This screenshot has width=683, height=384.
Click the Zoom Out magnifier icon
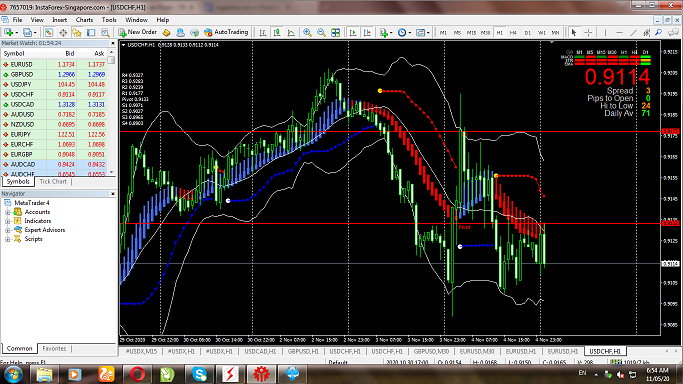[321, 32]
